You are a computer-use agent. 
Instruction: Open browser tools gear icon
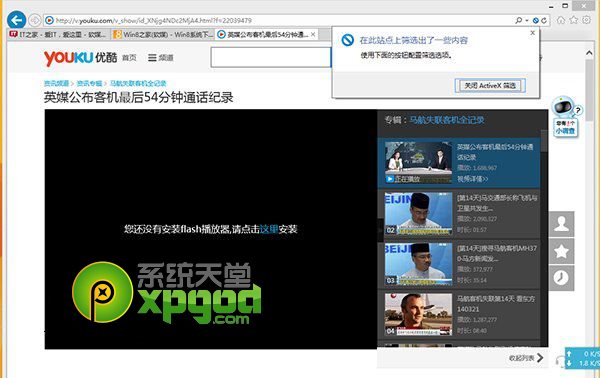(586, 20)
